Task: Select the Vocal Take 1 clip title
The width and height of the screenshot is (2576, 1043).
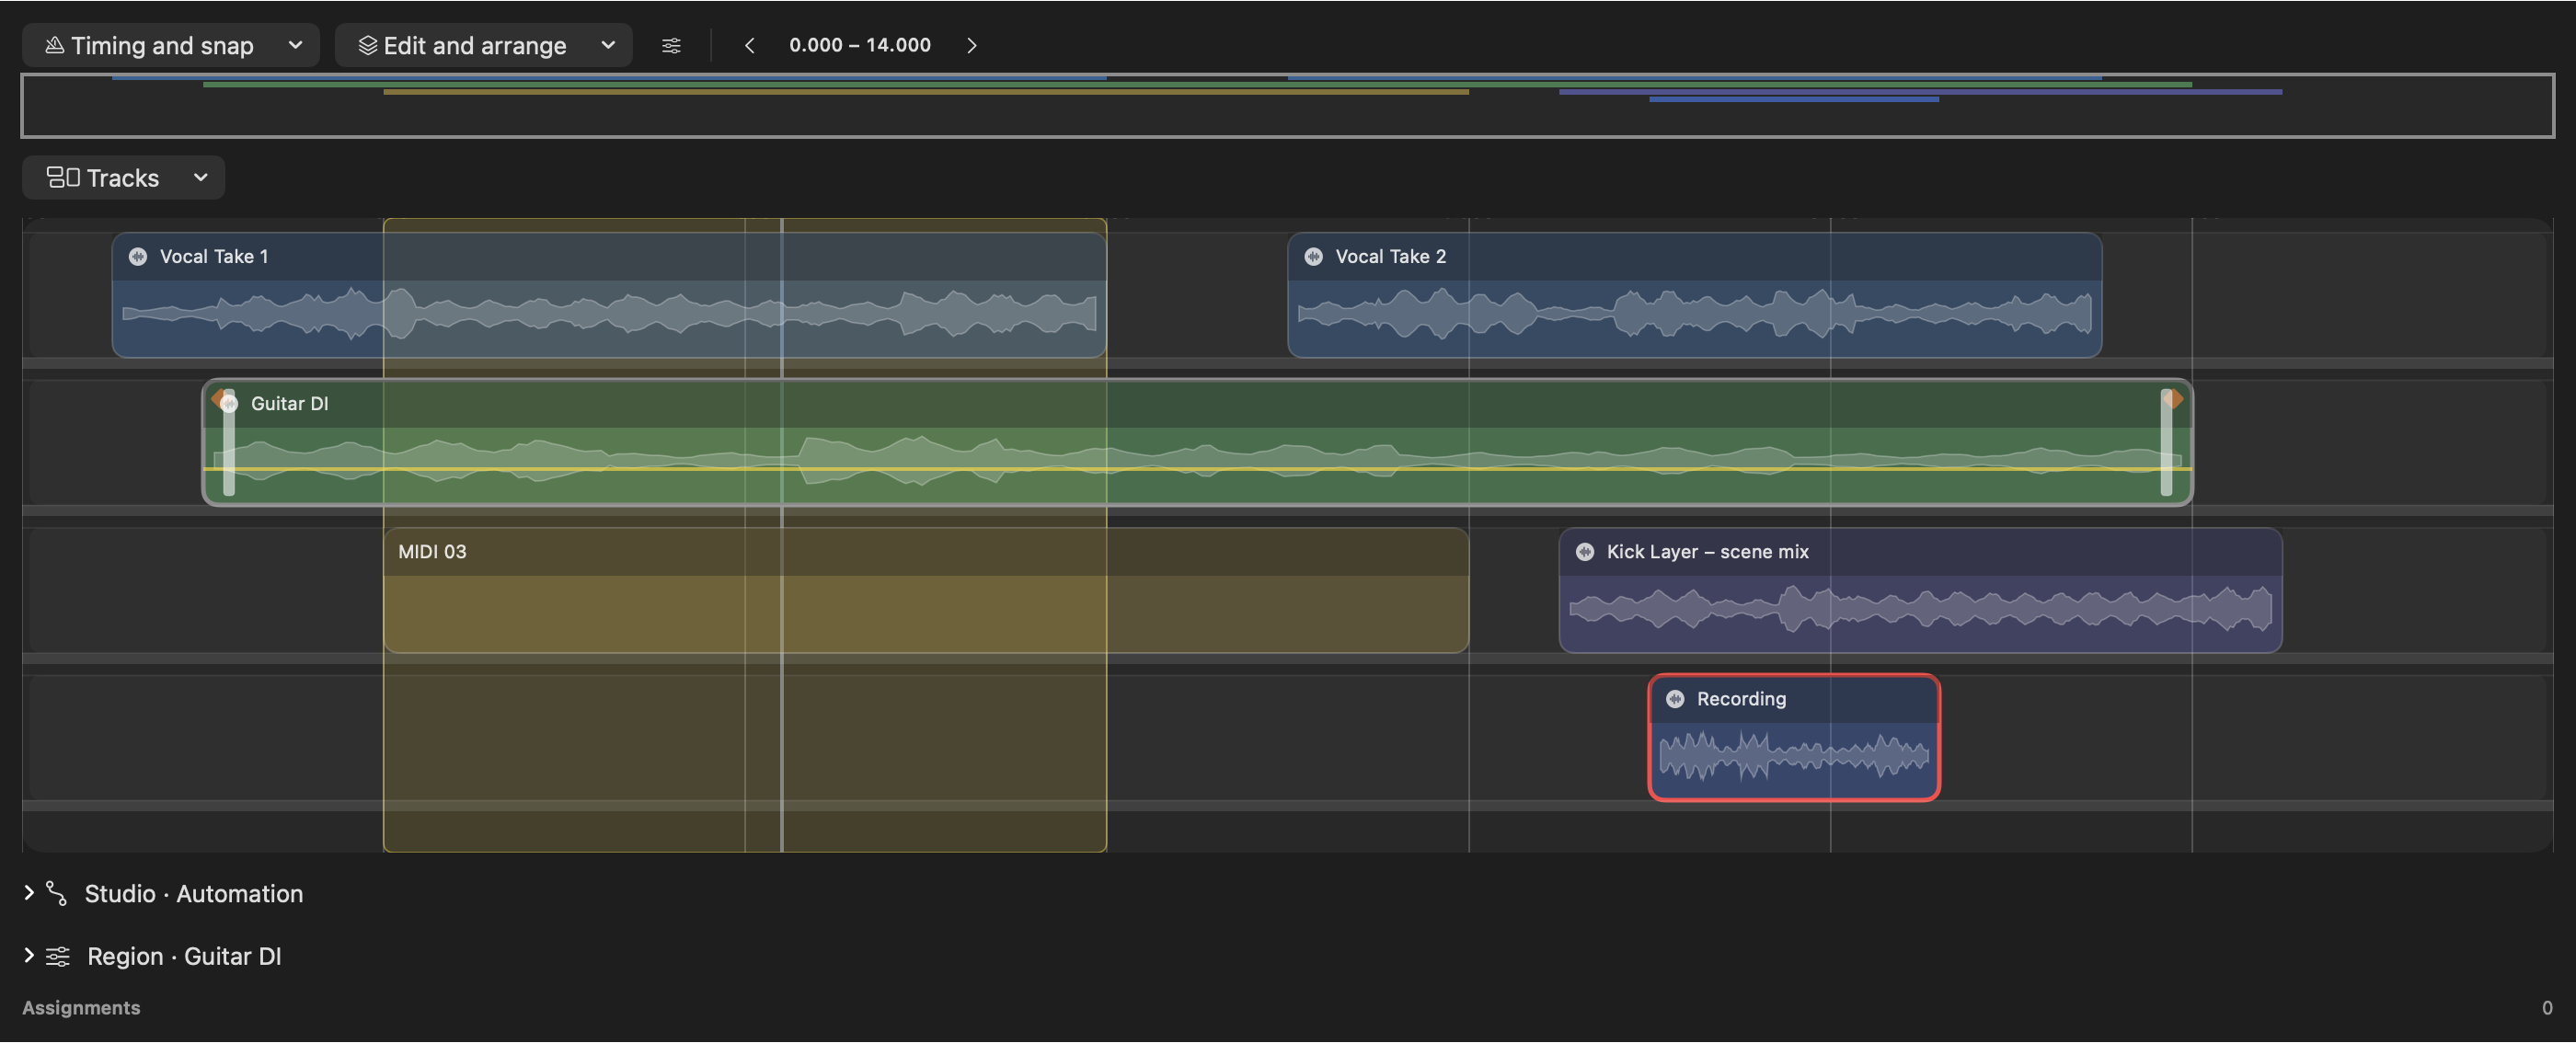Action: 214,257
